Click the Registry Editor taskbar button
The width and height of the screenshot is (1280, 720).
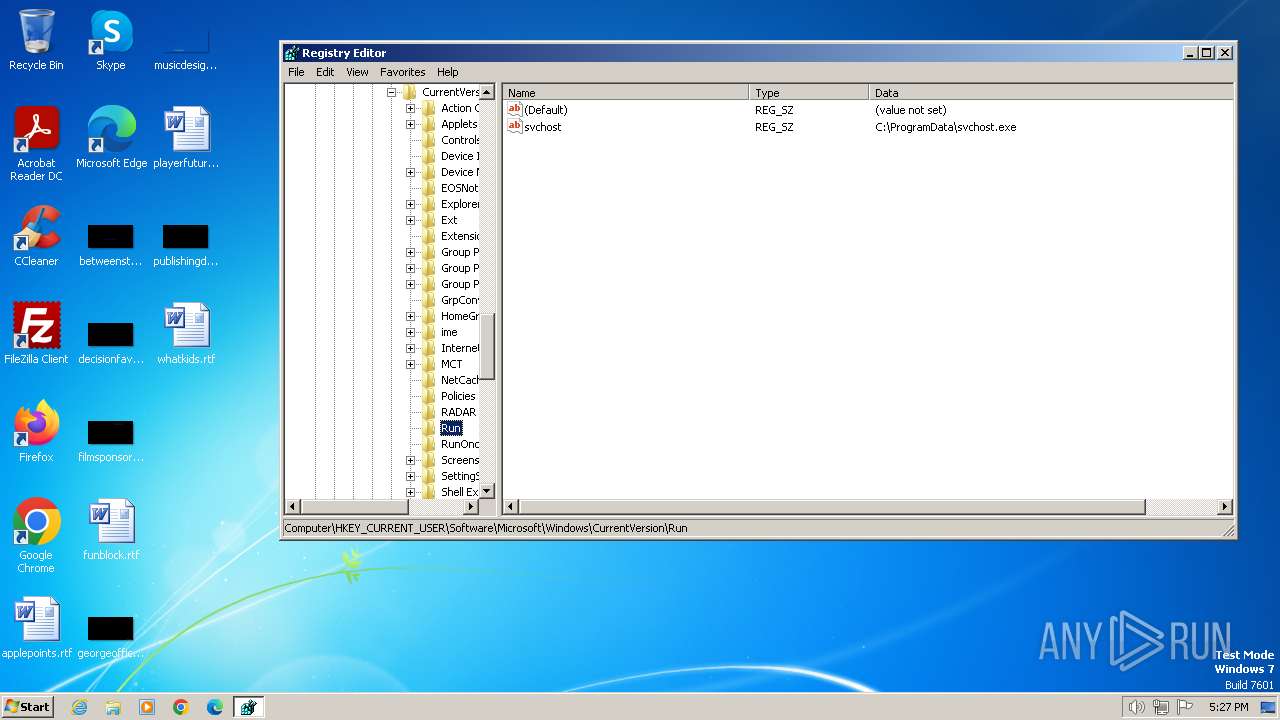248,707
